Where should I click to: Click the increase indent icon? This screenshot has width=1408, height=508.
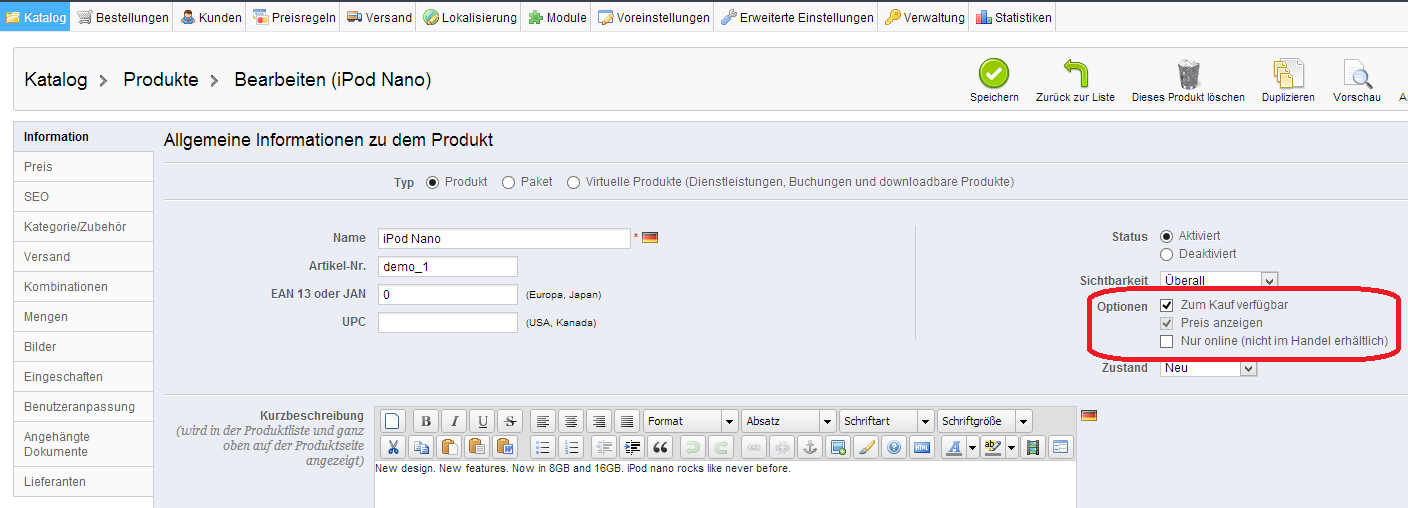tap(632, 447)
